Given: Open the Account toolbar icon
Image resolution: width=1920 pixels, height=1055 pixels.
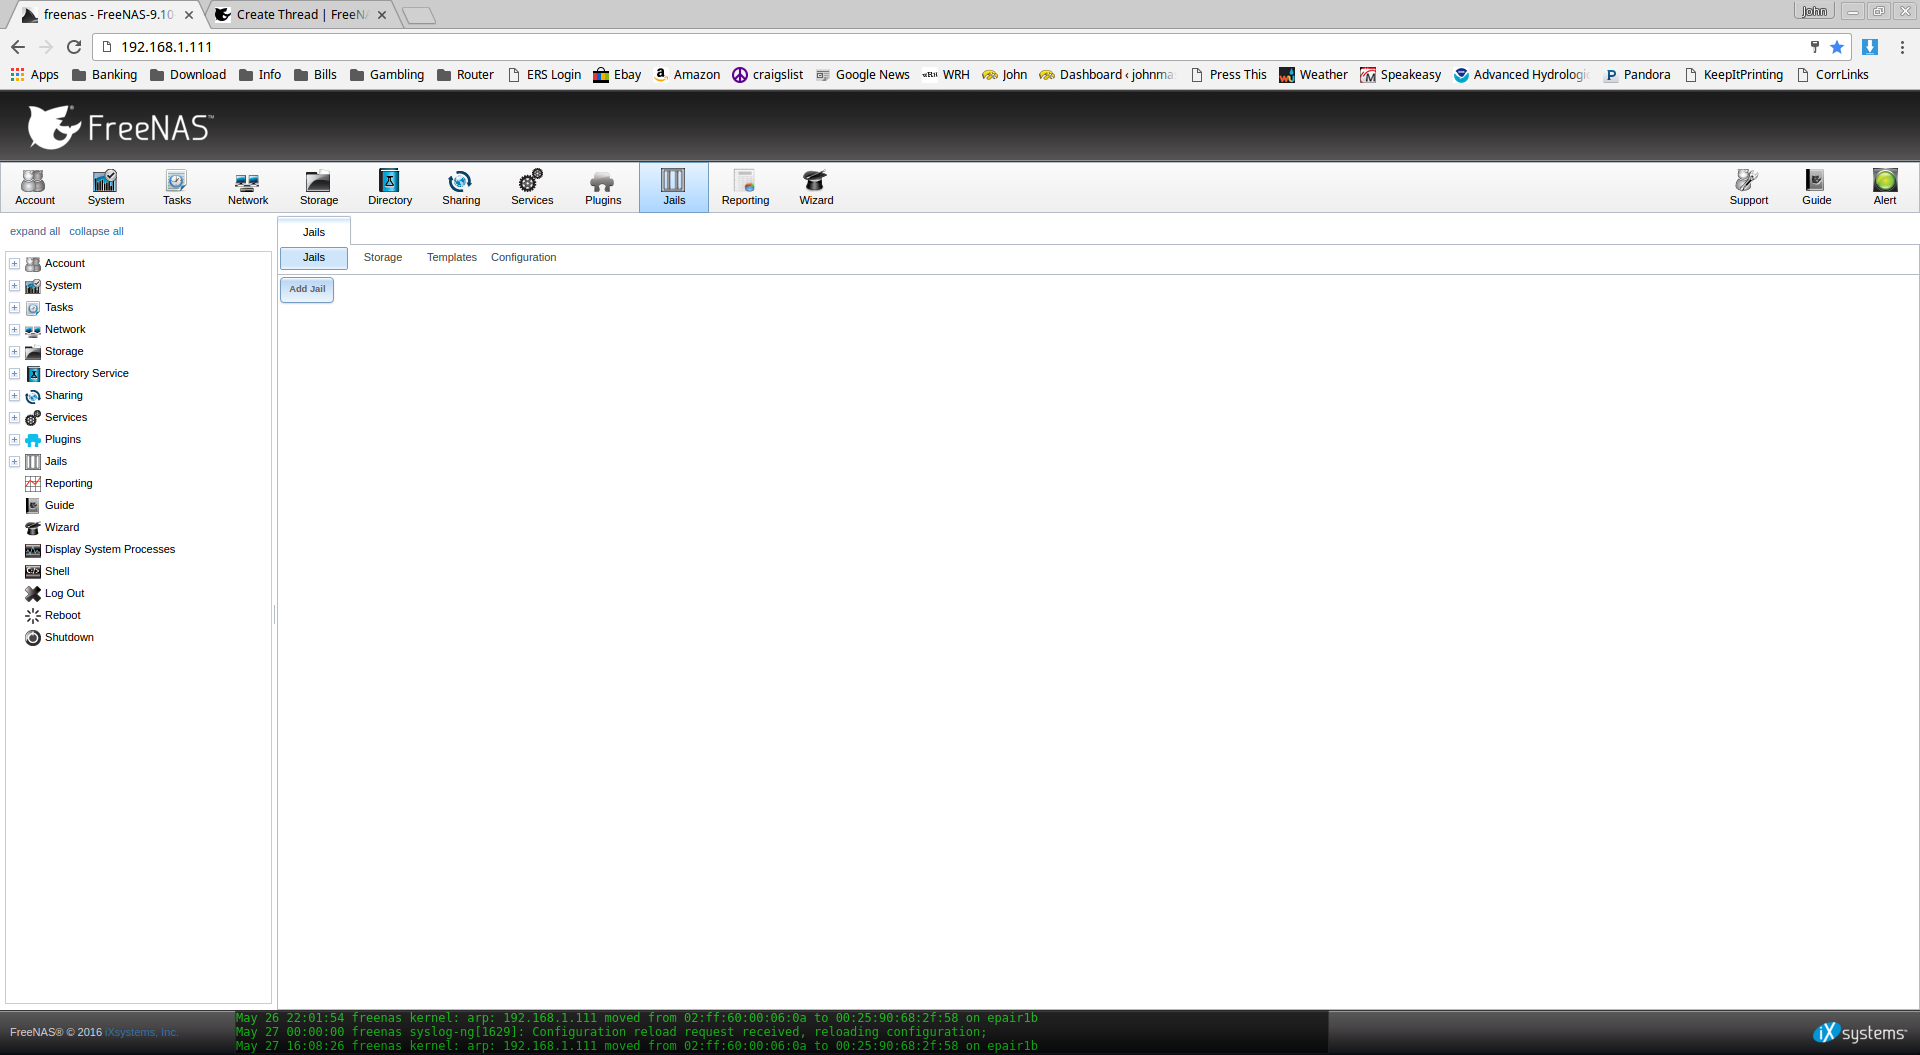Looking at the screenshot, I should (35, 187).
